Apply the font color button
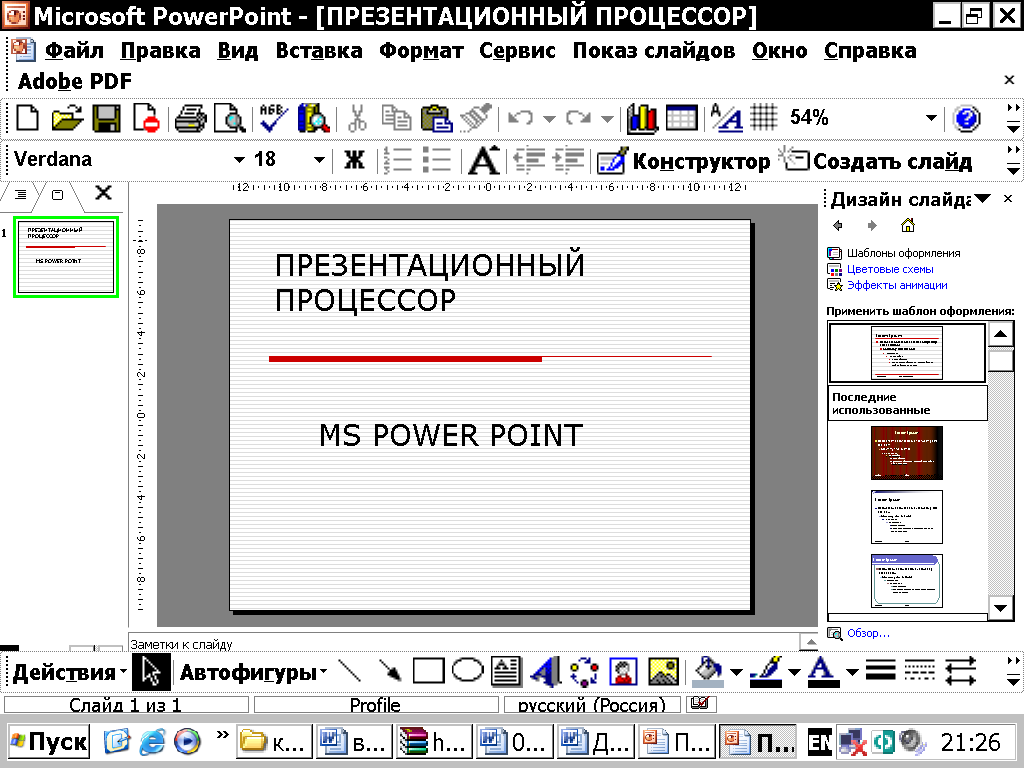This screenshot has height=768, width=1024. pos(824,671)
